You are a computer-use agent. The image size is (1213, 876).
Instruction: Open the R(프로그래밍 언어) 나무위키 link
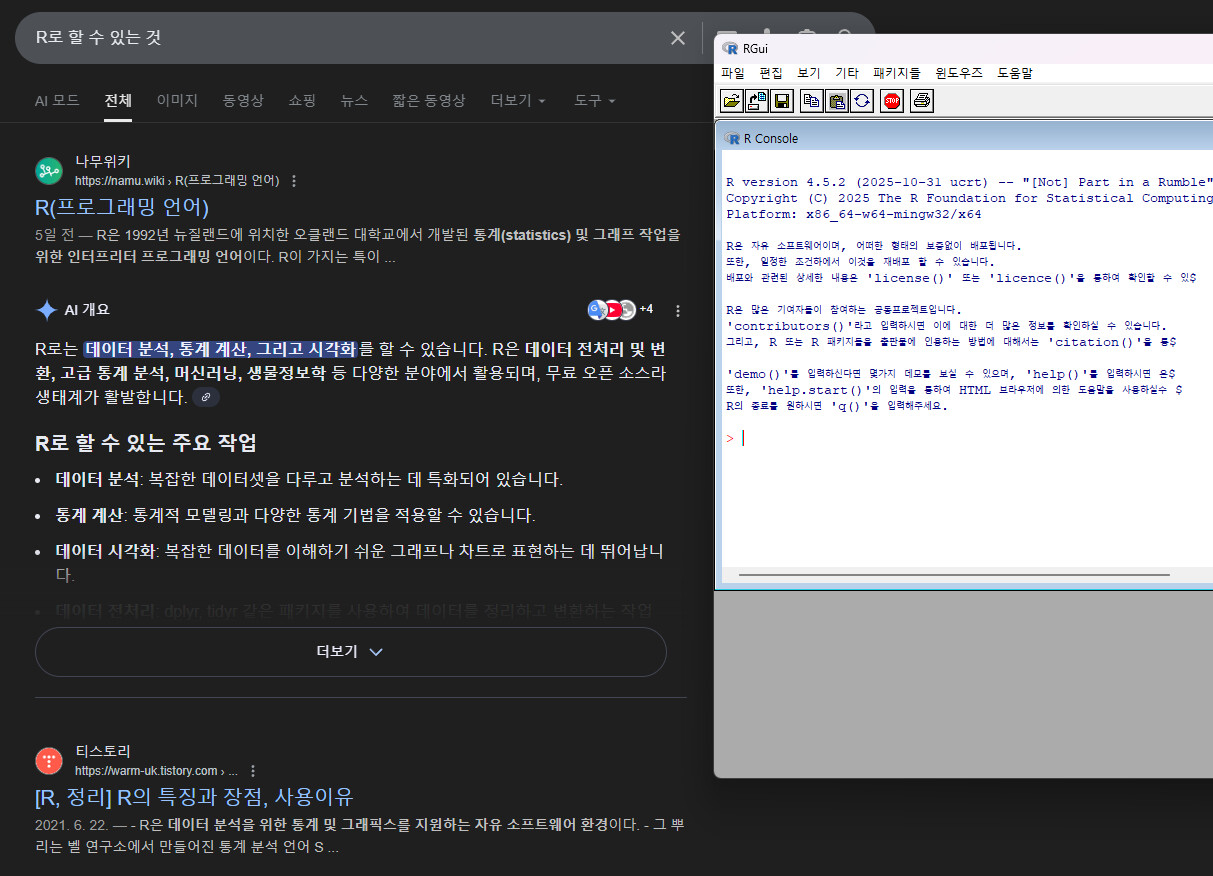point(121,207)
